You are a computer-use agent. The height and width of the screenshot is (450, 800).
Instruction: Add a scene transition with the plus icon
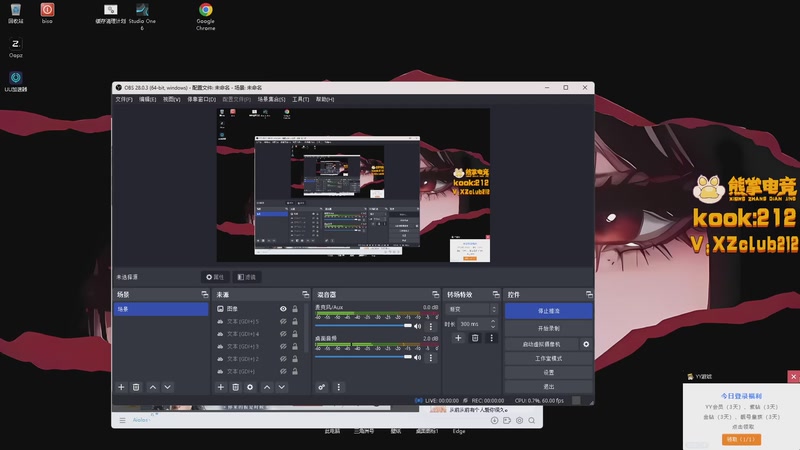(458, 338)
